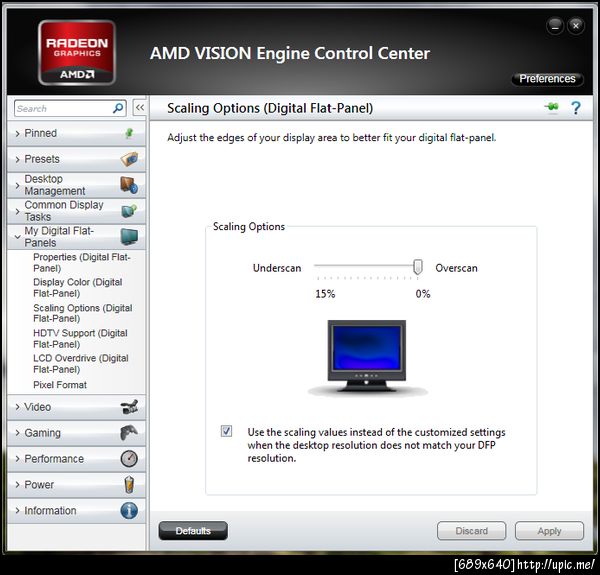Open the Pixel Format page
The width and height of the screenshot is (600, 575).
60,385
